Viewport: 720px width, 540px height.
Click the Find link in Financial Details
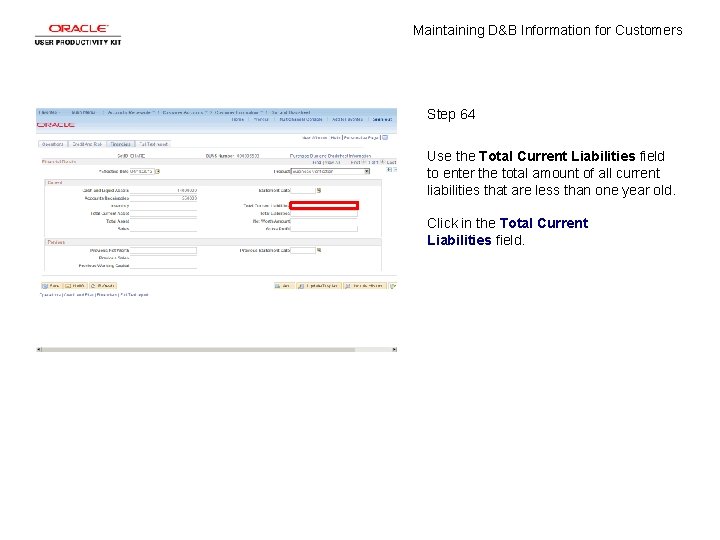(317, 163)
